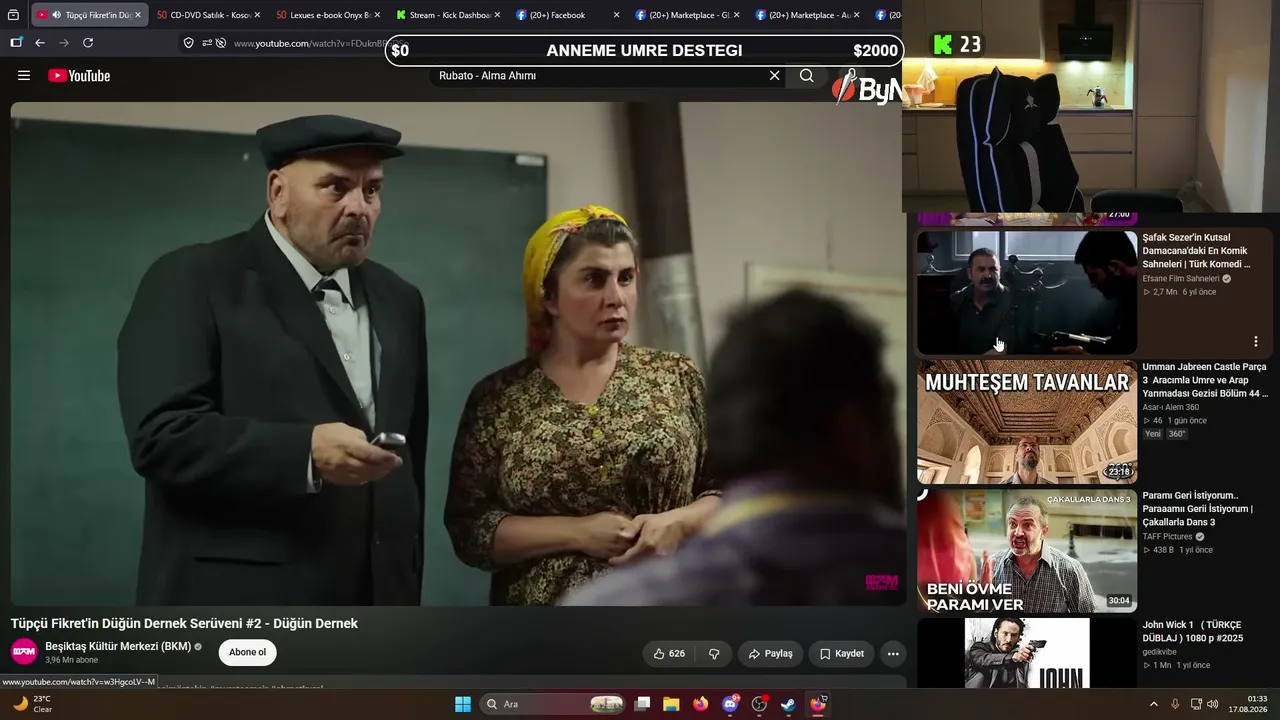Play the John Wick 1 thumbnail
The image size is (1280, 720).
coord(1027,653)
